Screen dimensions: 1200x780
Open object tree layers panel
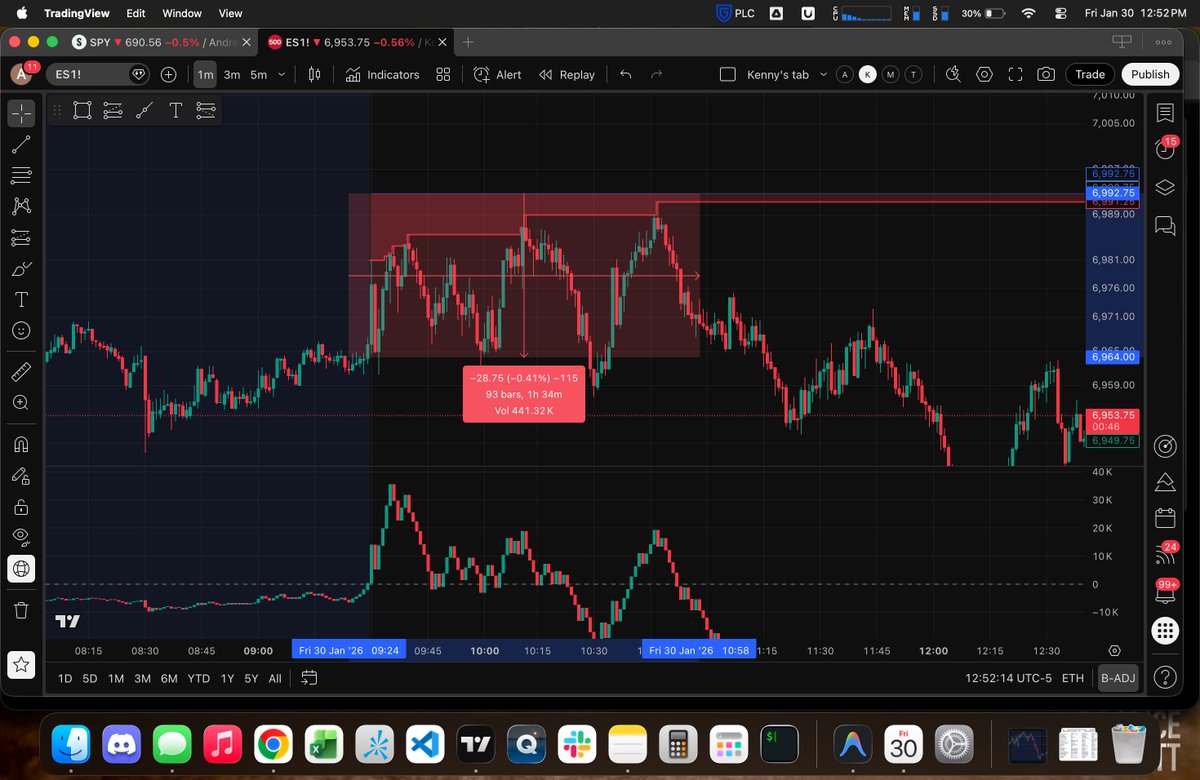(x=1165, y=188)
